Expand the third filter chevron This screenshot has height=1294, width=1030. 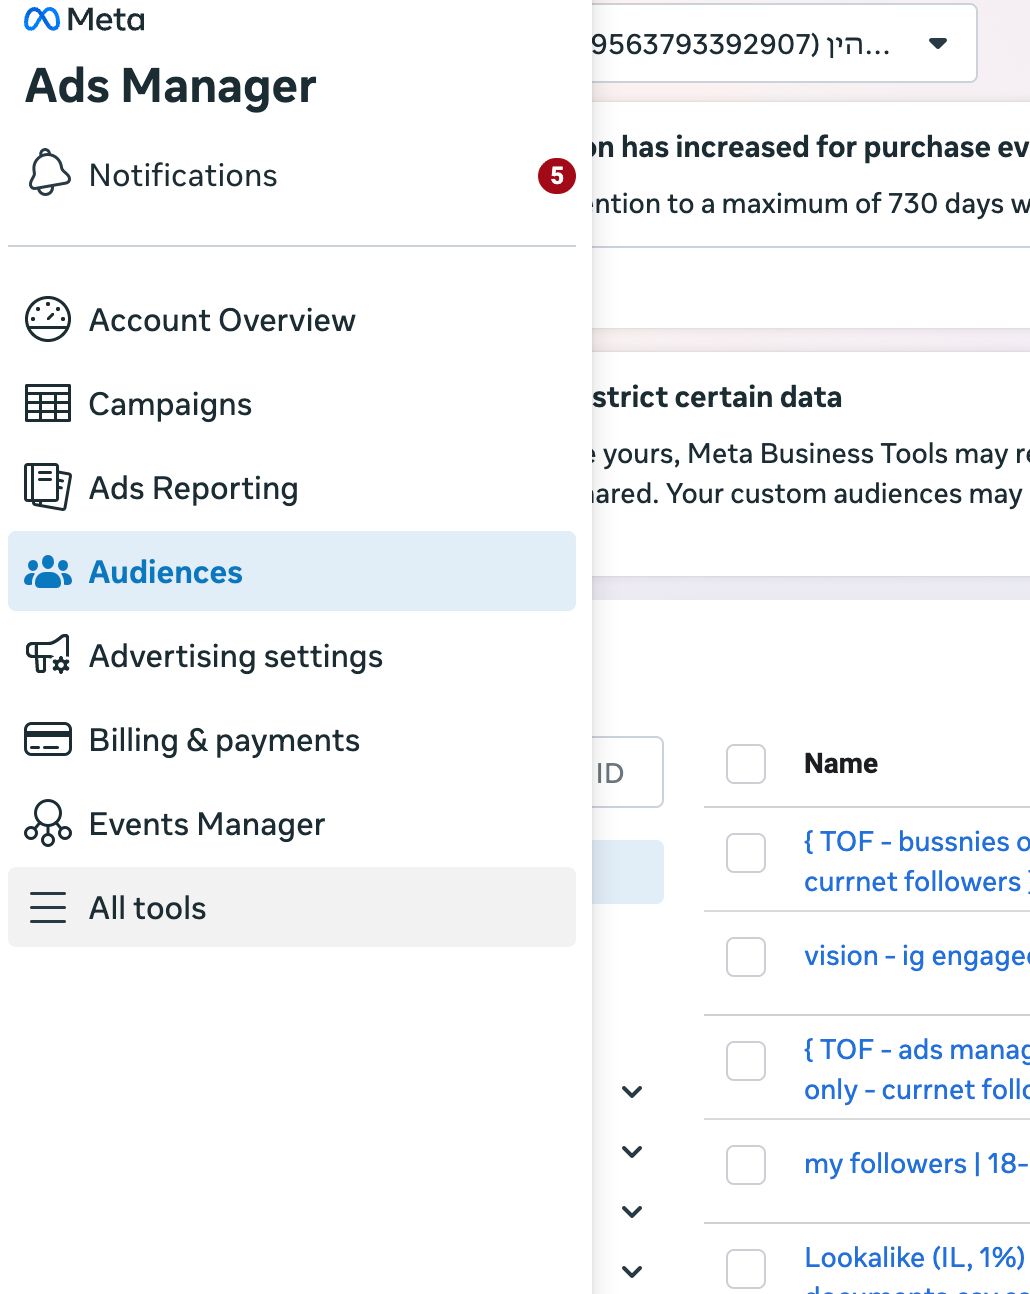(632, 1211)
